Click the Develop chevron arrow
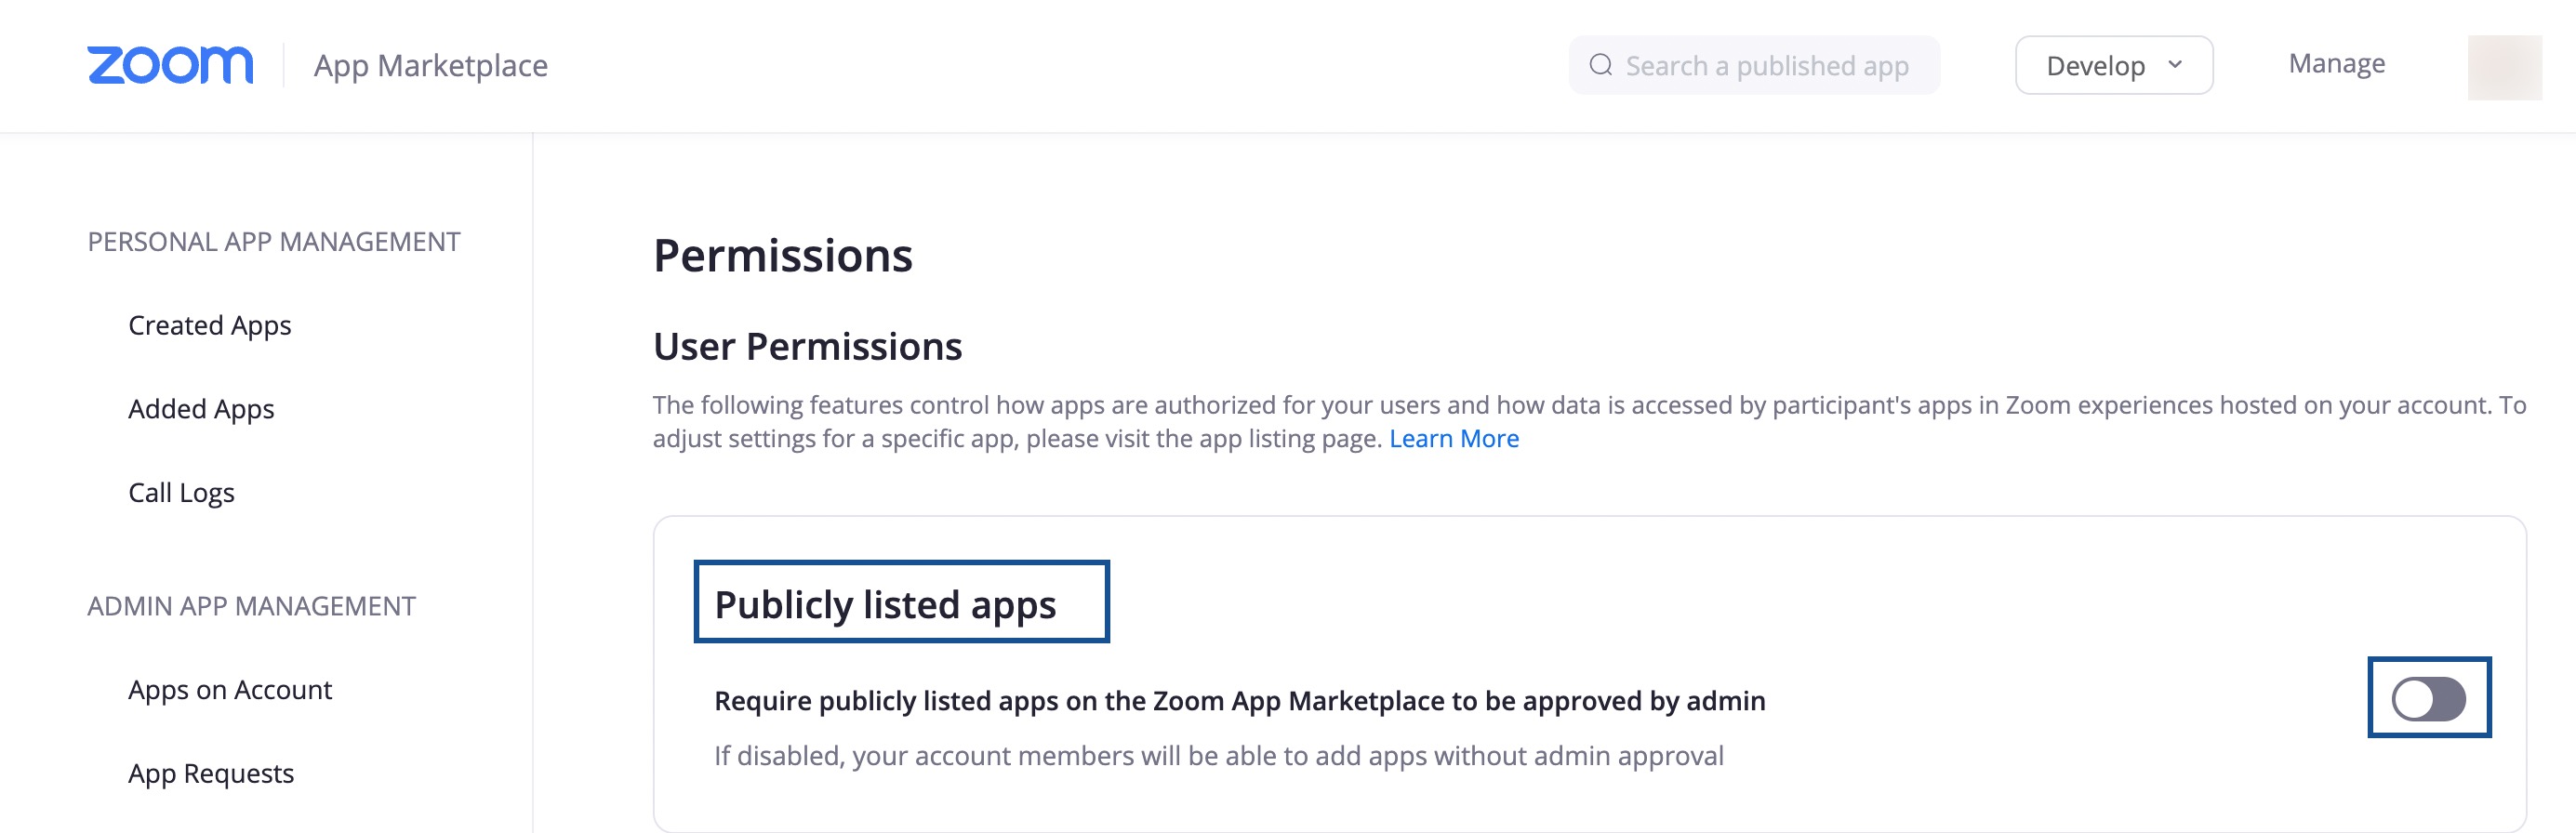2576x833 pixels. pos(2174,65)
